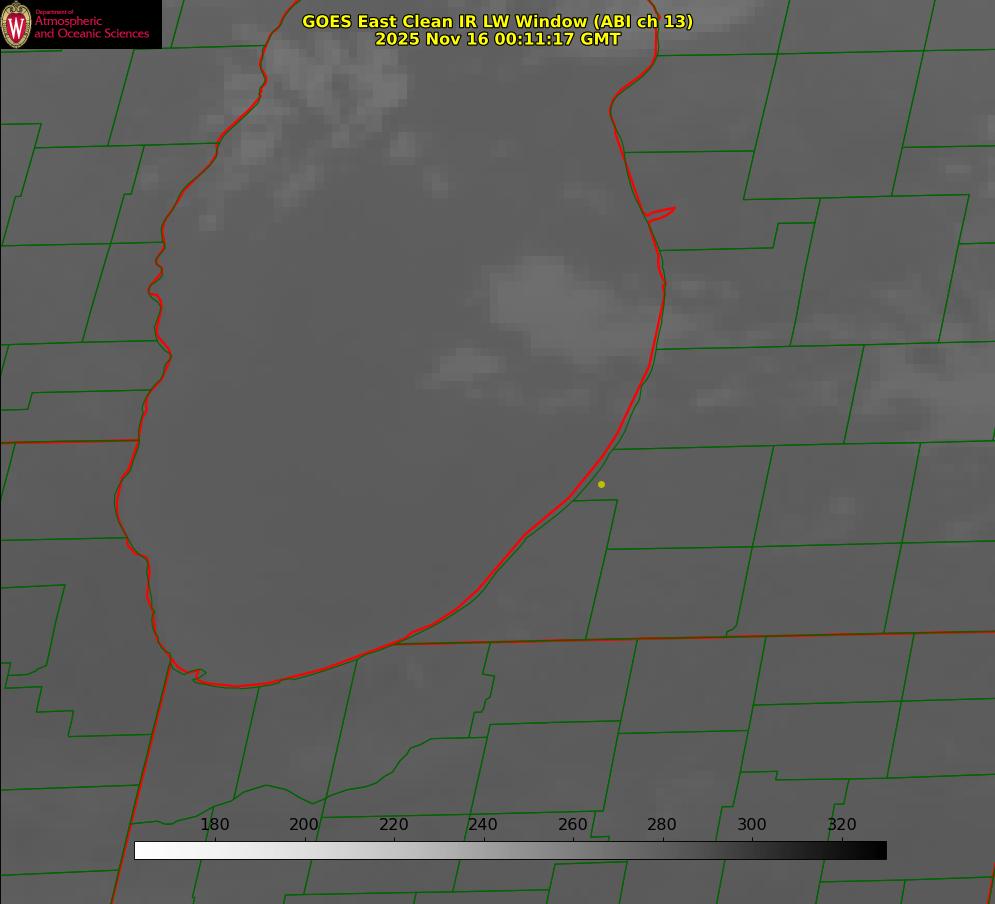995x904 pixels.
Task: Click the "(ABI ch 13)" text in title
Action: (x=644, y=21)
